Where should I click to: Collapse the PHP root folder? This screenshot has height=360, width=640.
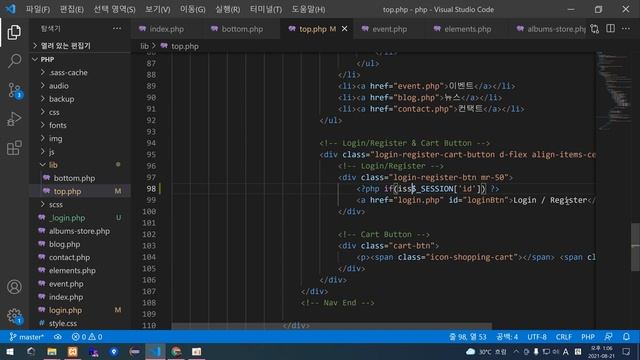point(80,59)
